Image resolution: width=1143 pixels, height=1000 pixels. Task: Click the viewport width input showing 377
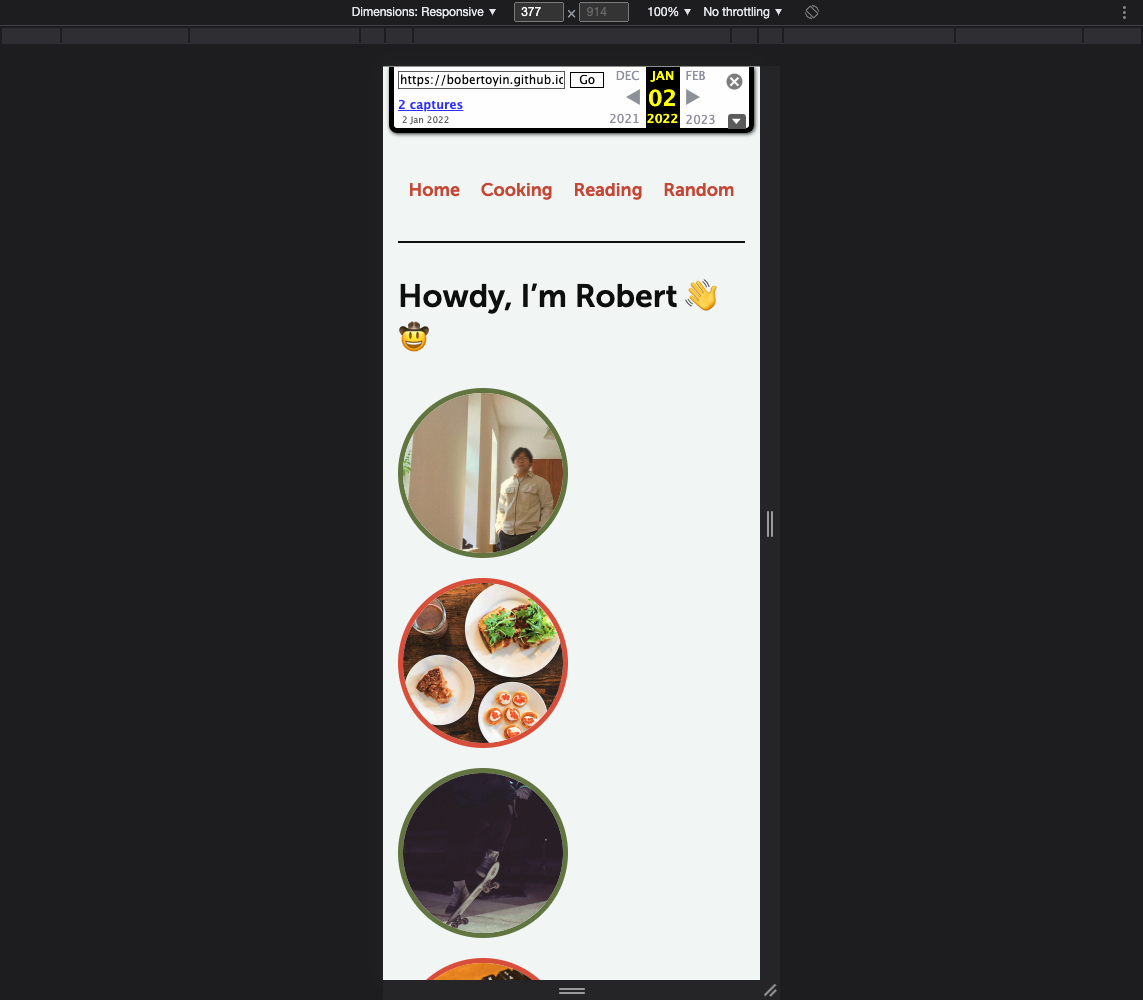click(x=538, y=12)
